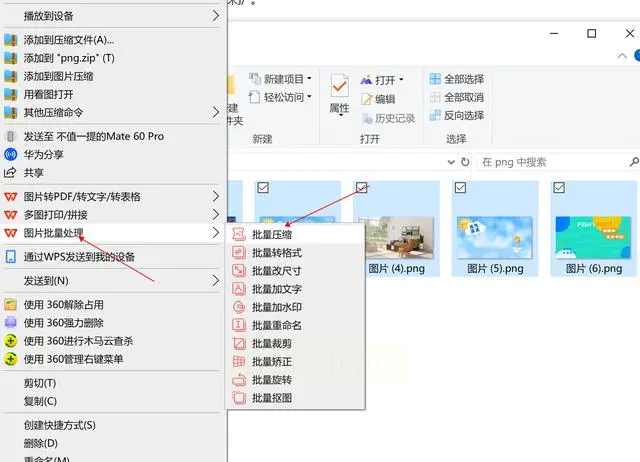Select the 图片 (4).png room thumbnail
This screenshot has width=640, height=462.
point(400,238)
